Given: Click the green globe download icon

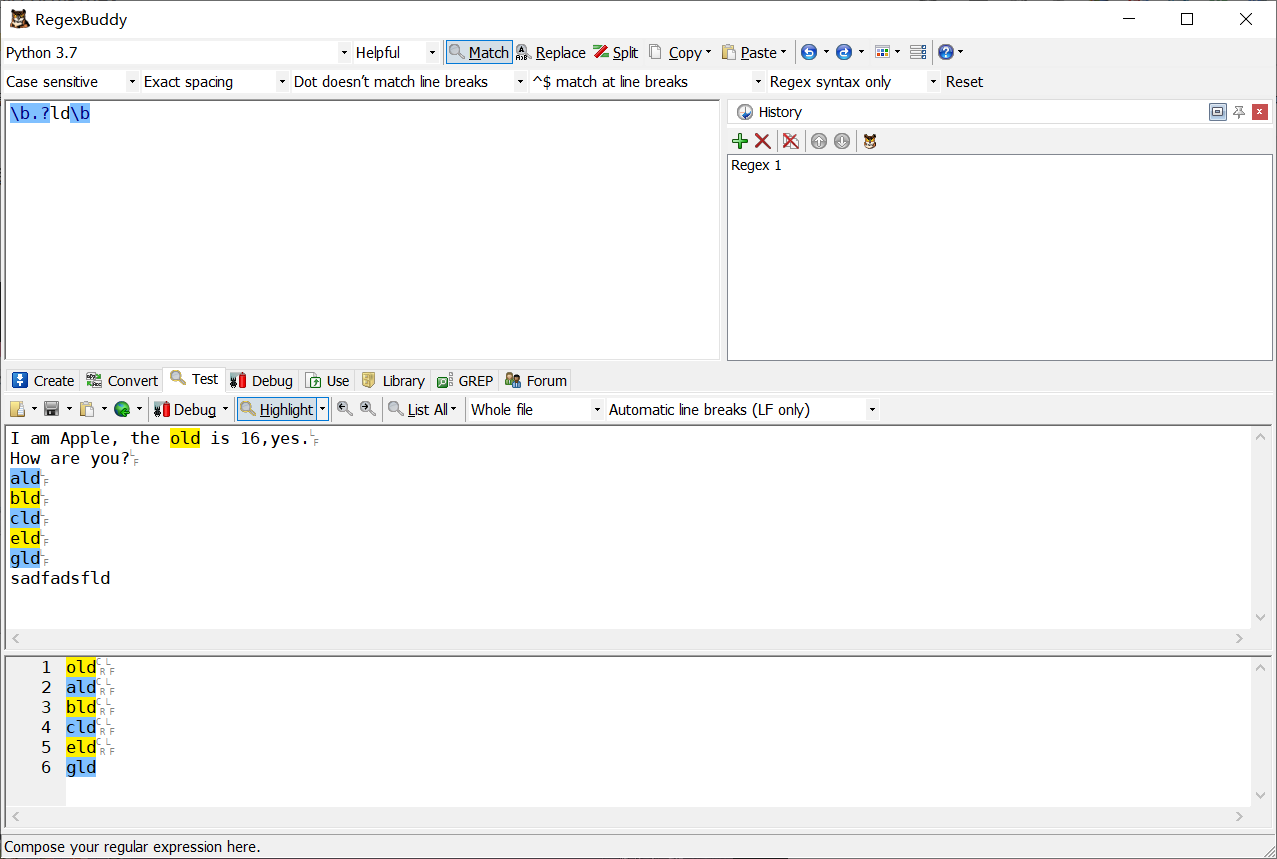Looking at the screenshot, I should pyautogui.click(x=122, y=409).
